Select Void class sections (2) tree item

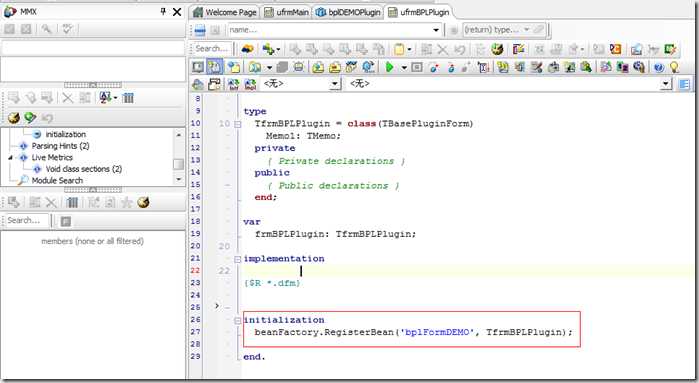click(84, 169)
